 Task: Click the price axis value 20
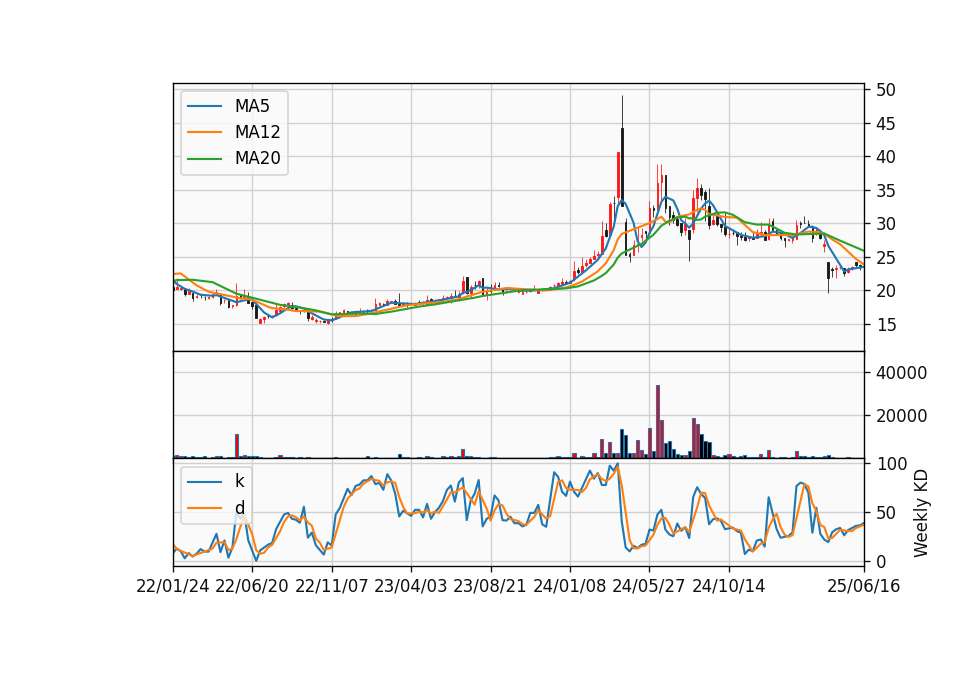885,291
